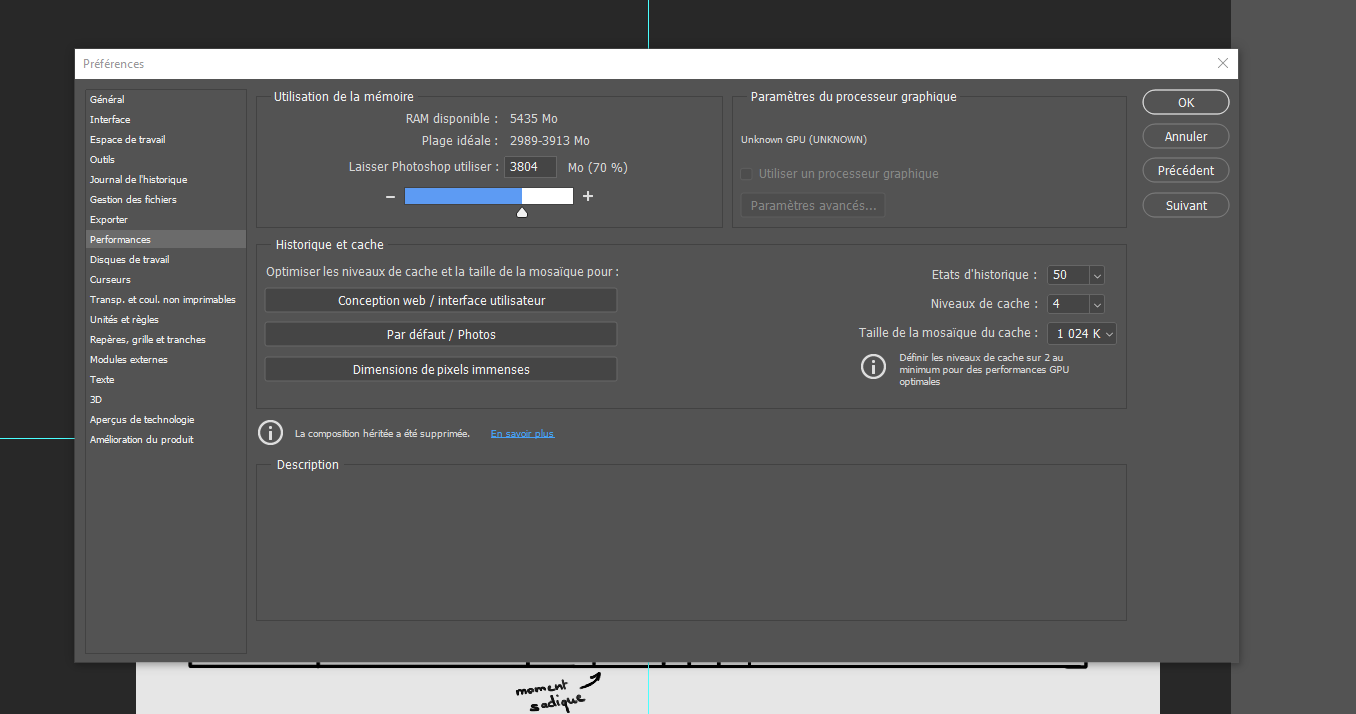The height and width of the screenshot is (714, 1356).
Task: Click the Annuler button
Action: pyautogui.click(x=1185, y=137)
